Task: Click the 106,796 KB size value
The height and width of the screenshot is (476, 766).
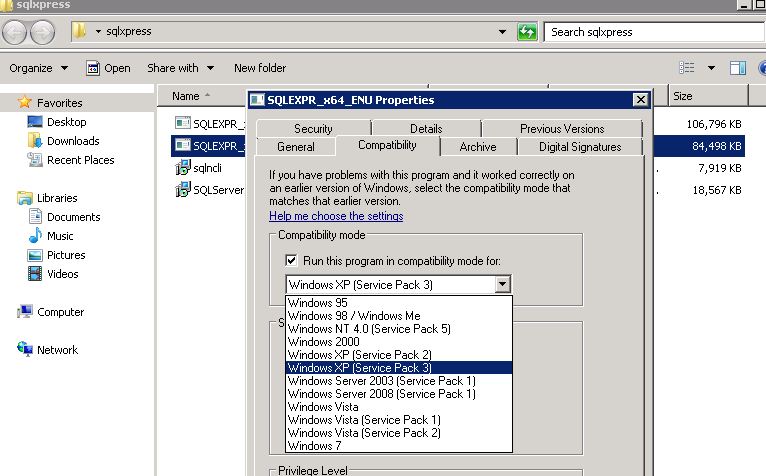Action: [x=714, y=124]
